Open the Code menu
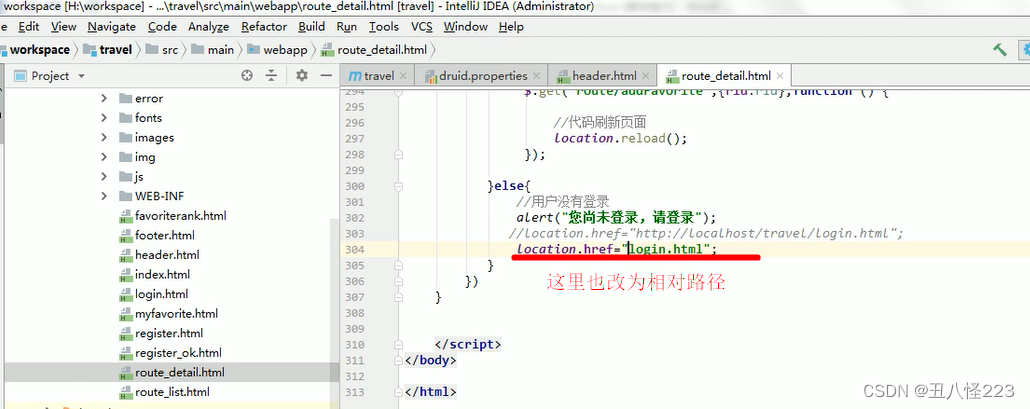 pyautogui.click(x=162, y=27)
